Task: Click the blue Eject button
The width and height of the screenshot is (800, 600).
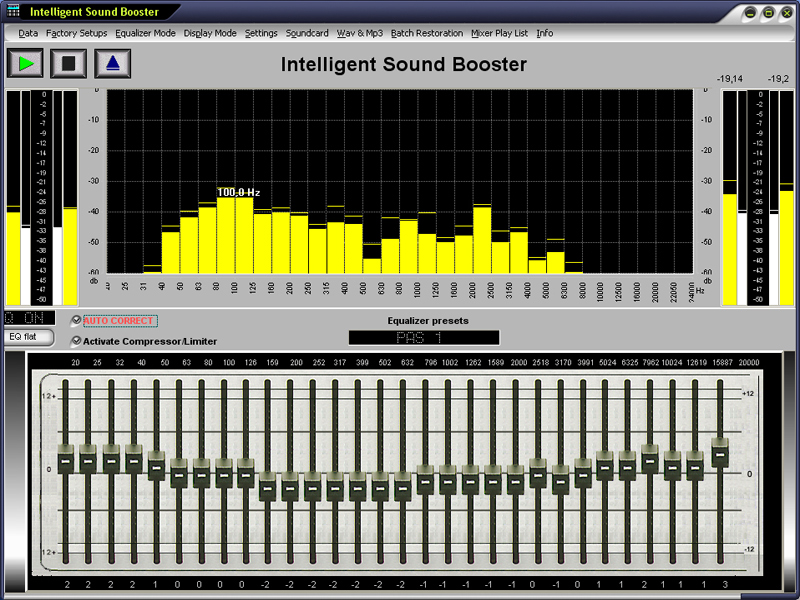Action: click(112, 63)
